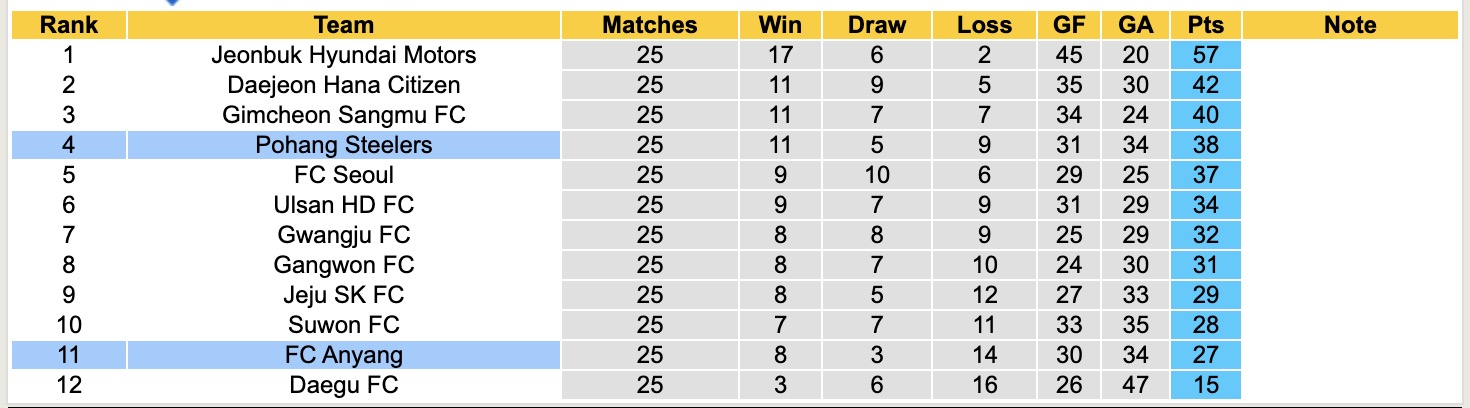This screenshot has height=408, width=1470.
Task: Click the Team column header
Action: [343, 26]
